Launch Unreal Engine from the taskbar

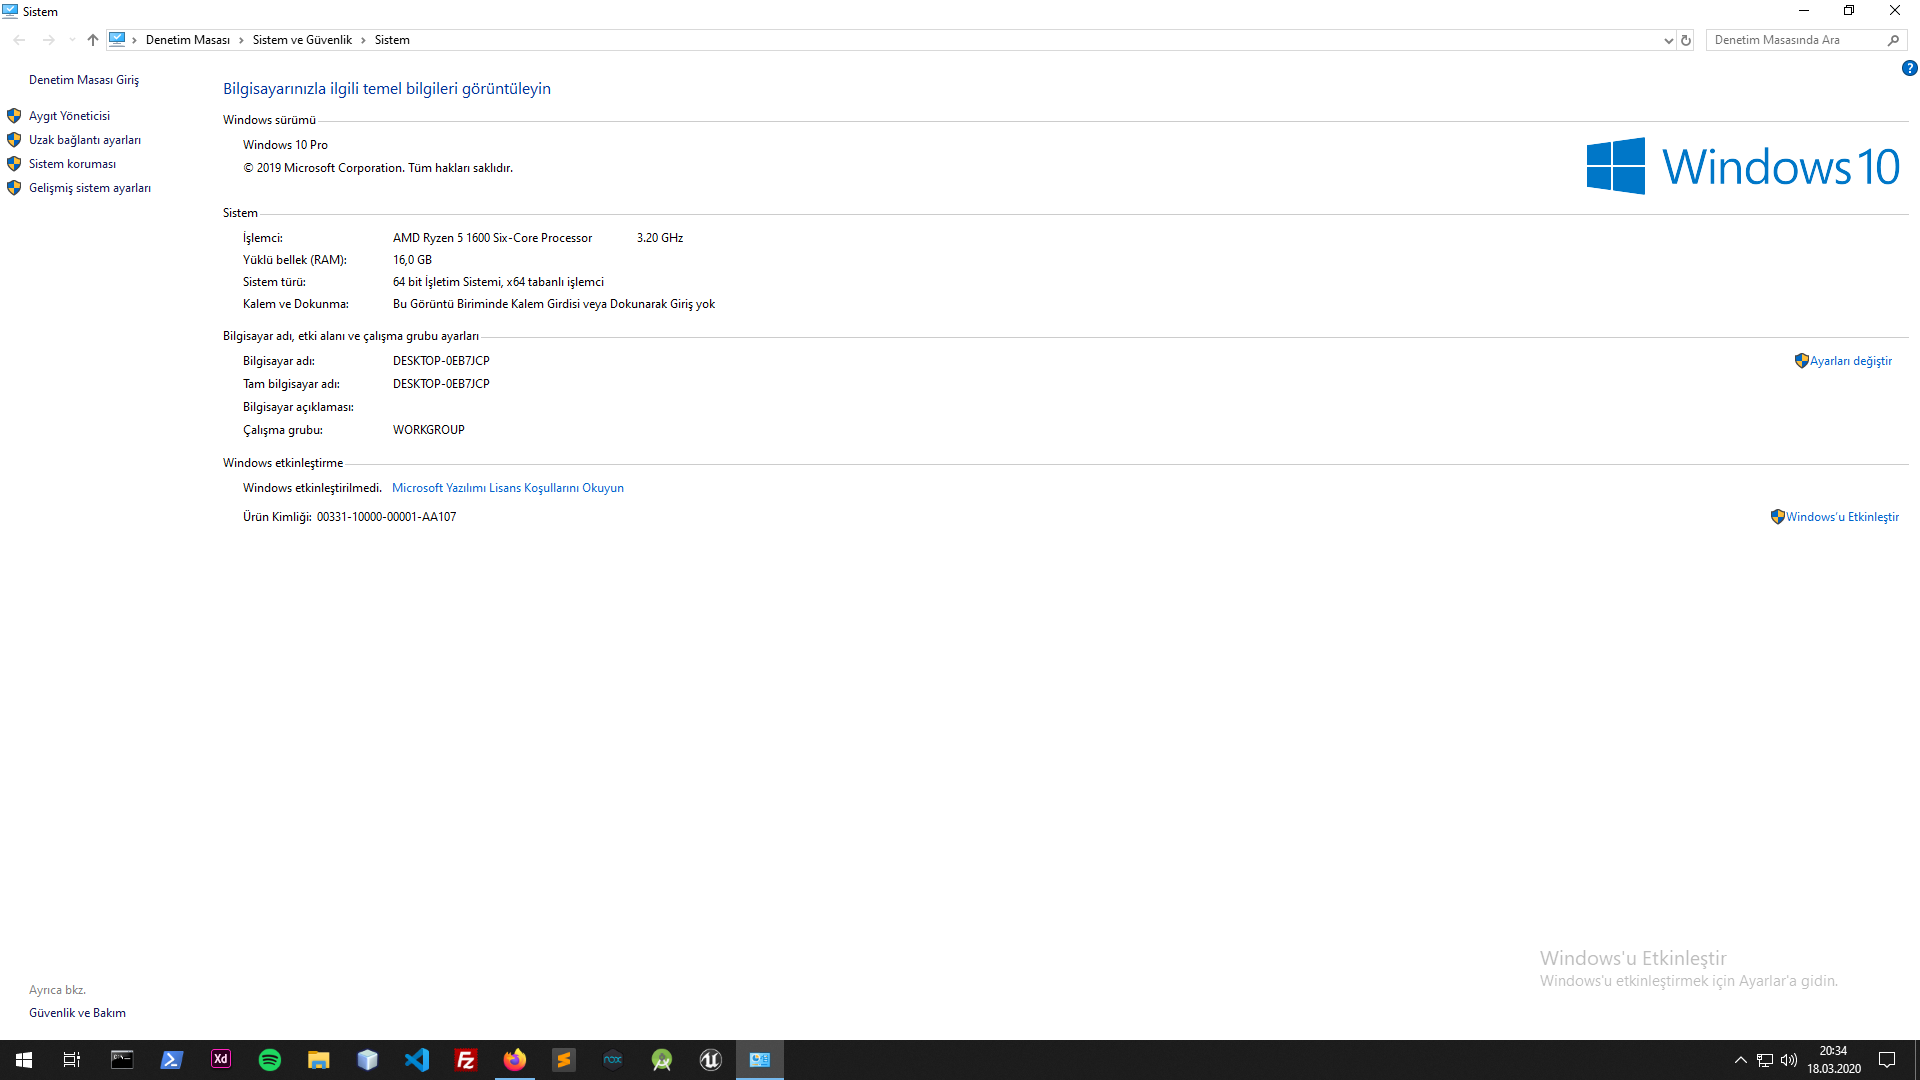(x=710, y=1060)
